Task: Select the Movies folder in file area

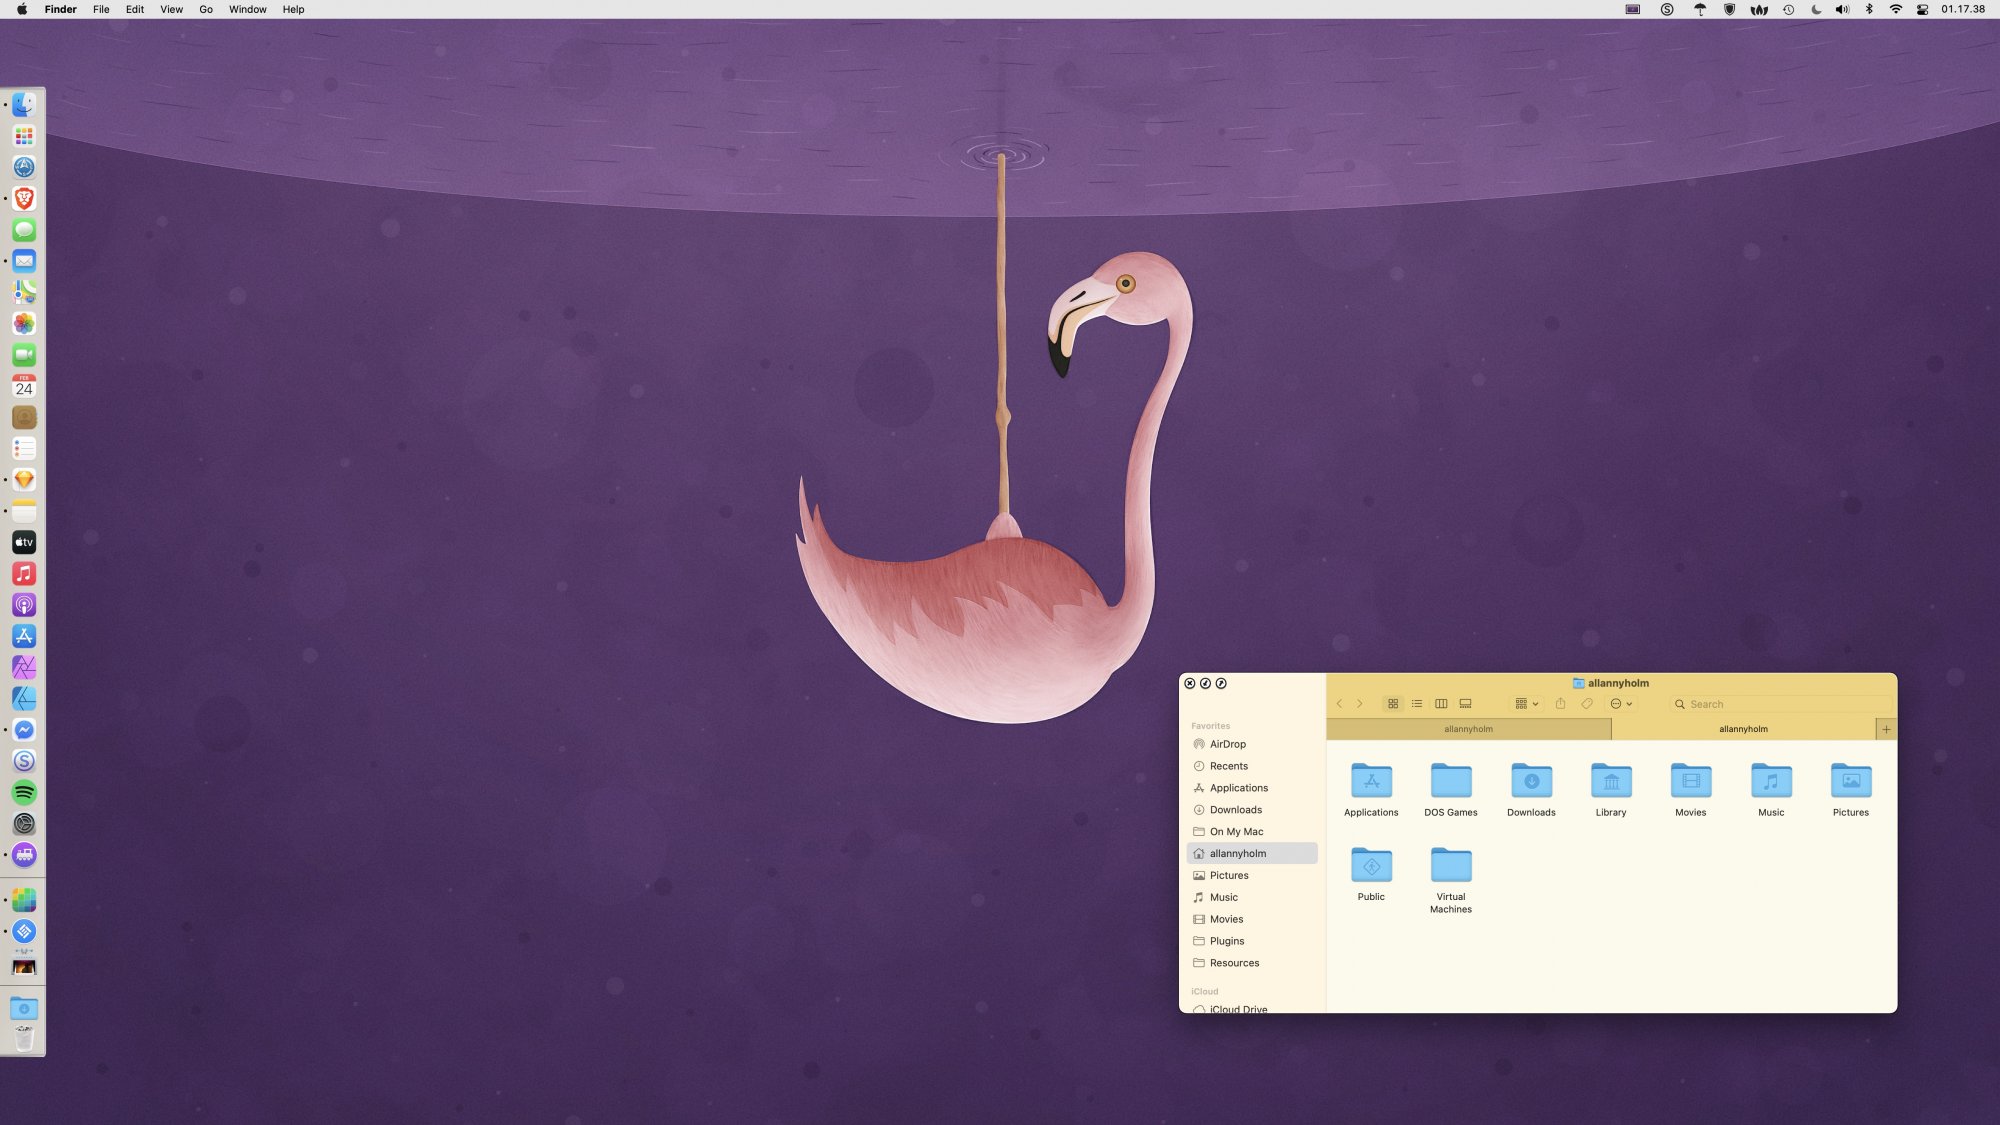Action: [x=1691, y=780]
